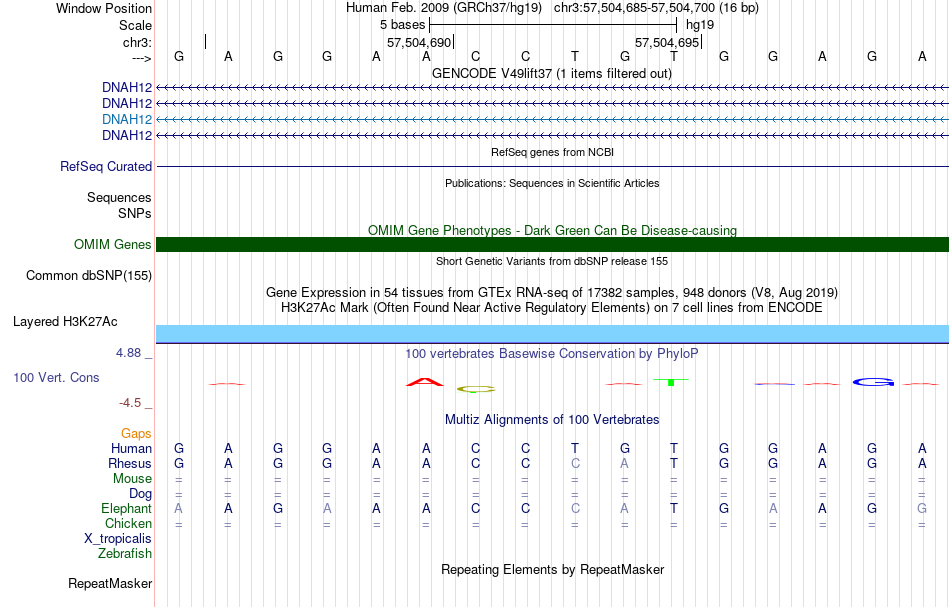Open the H3K27Ac Mark track title
Screen dimensions: 950x607
(552, 308)
